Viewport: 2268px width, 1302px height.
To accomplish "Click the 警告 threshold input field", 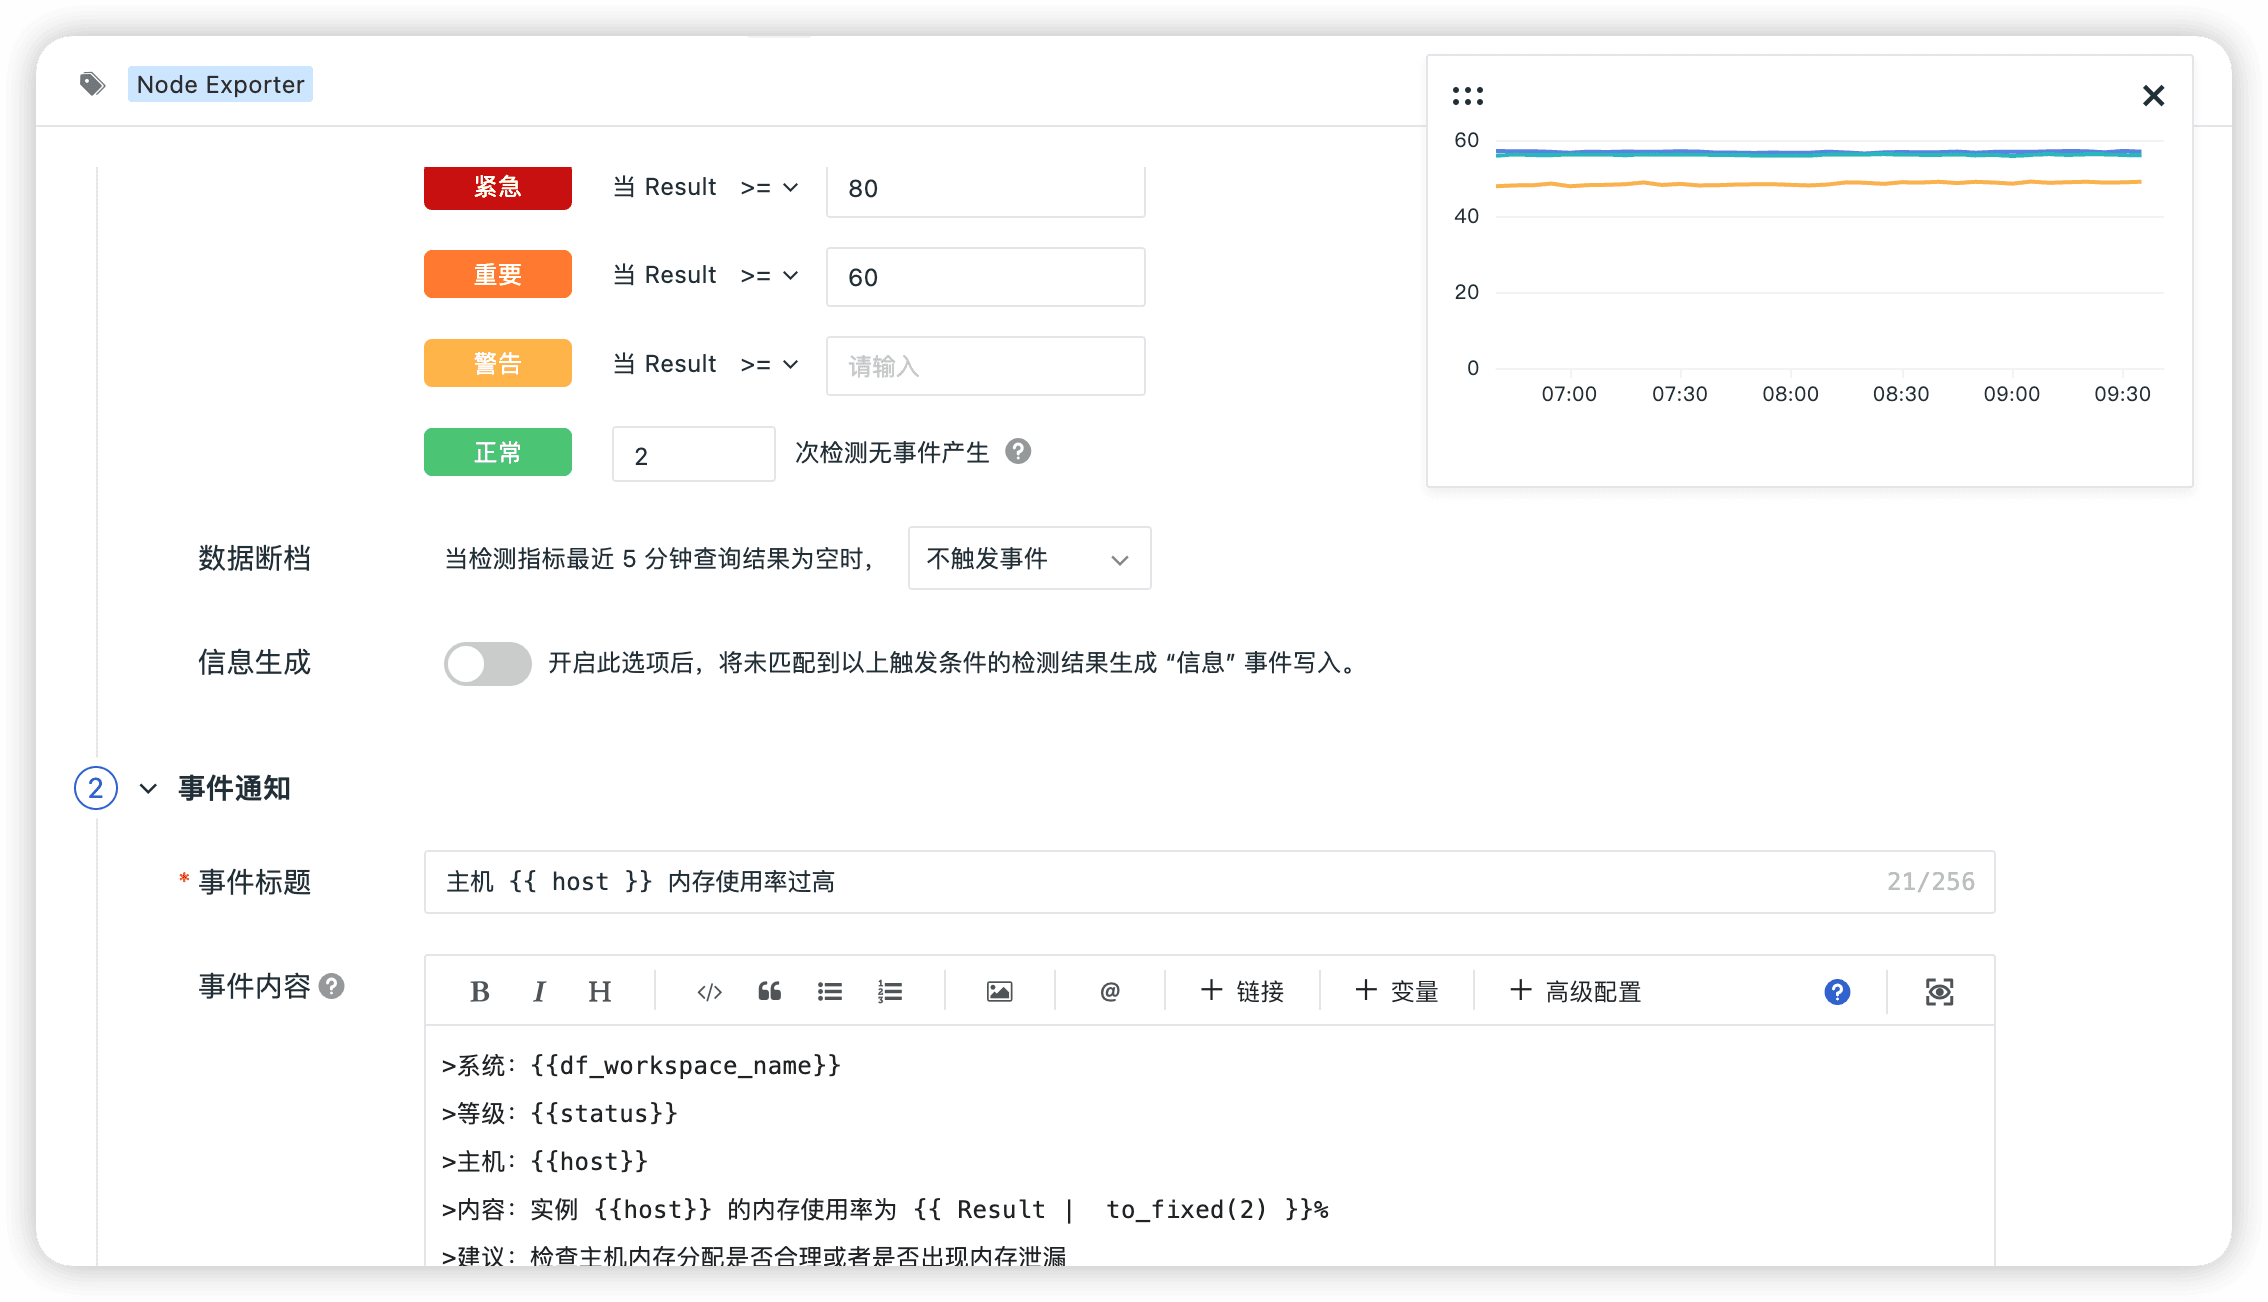I will point(985,366).
